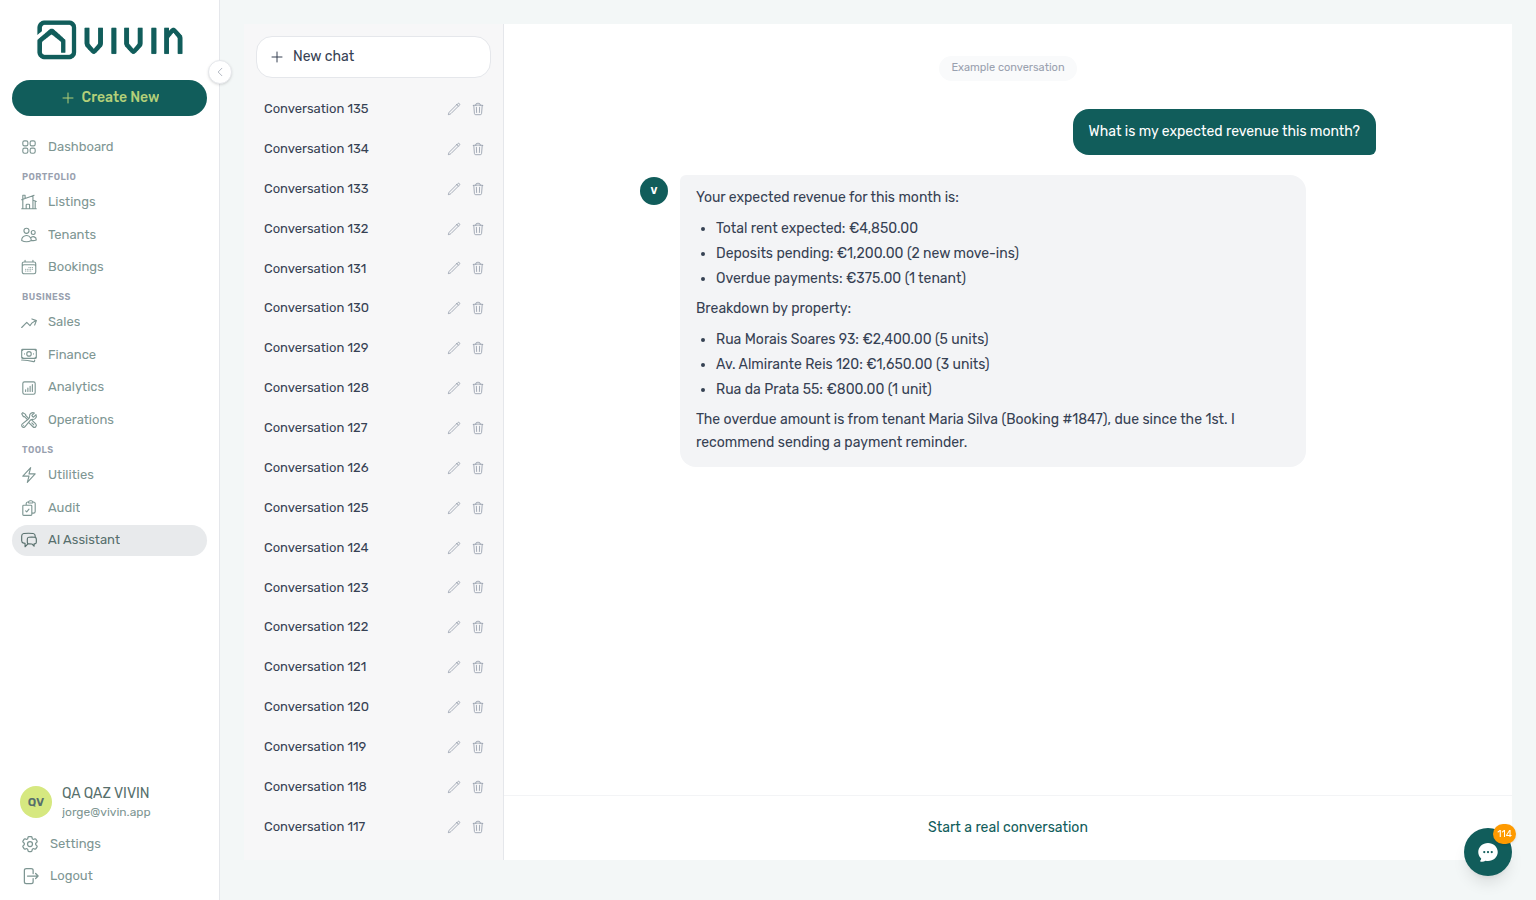Image resolution: width=1536 pixels, height=900 pixels.
Task: Go to the Finance section
Action: point(109,355)
